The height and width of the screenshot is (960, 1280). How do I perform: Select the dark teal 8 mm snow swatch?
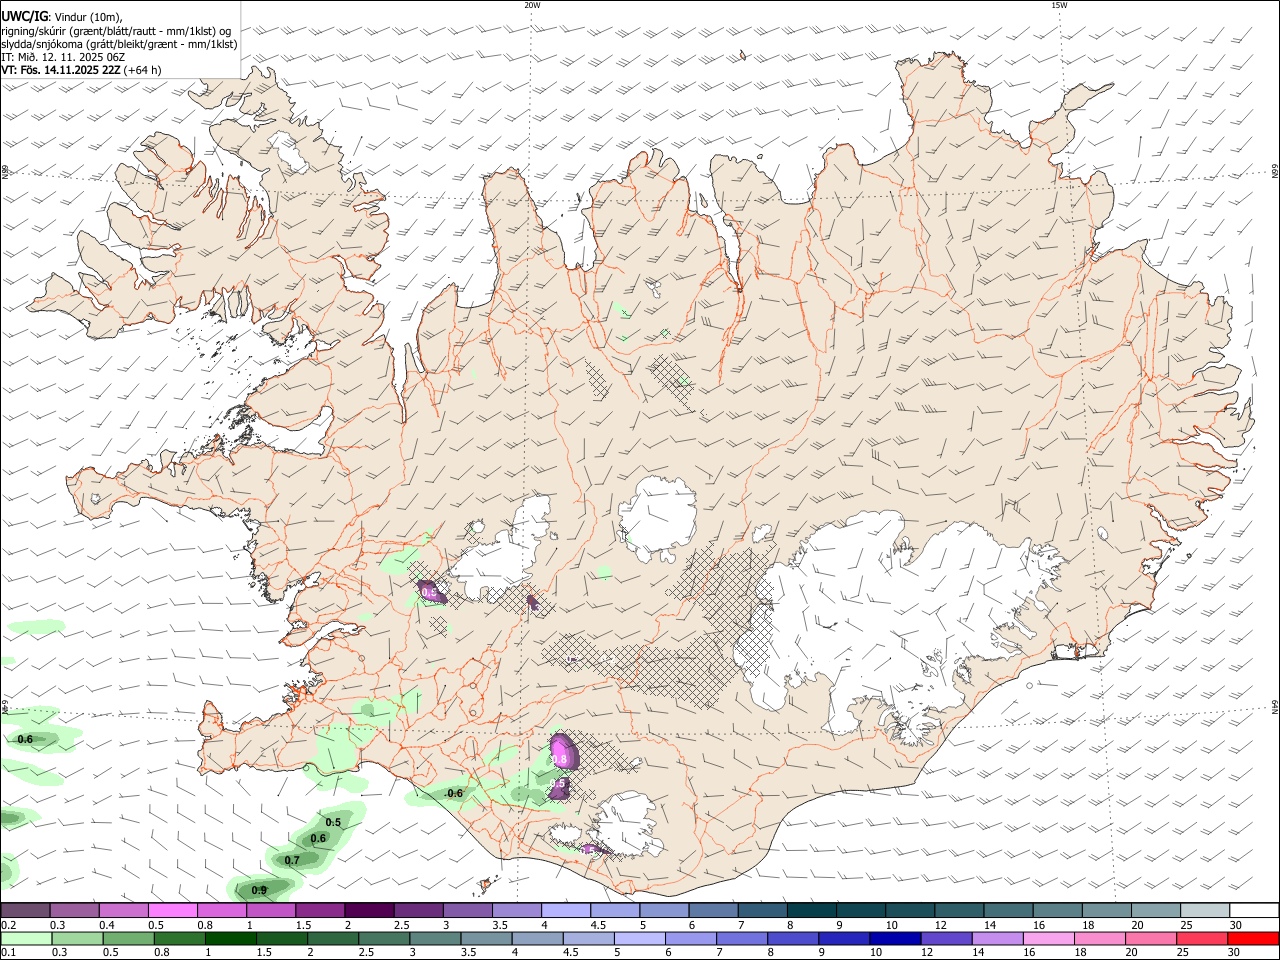(811, 910)
